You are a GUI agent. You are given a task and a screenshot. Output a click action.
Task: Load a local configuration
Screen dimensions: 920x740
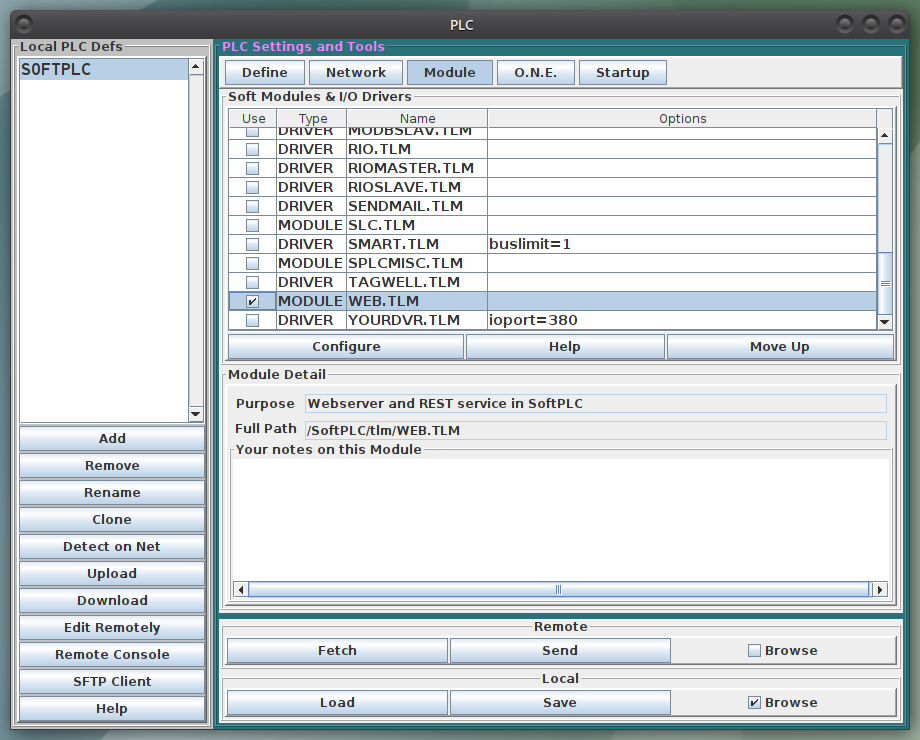coord(337,702)
